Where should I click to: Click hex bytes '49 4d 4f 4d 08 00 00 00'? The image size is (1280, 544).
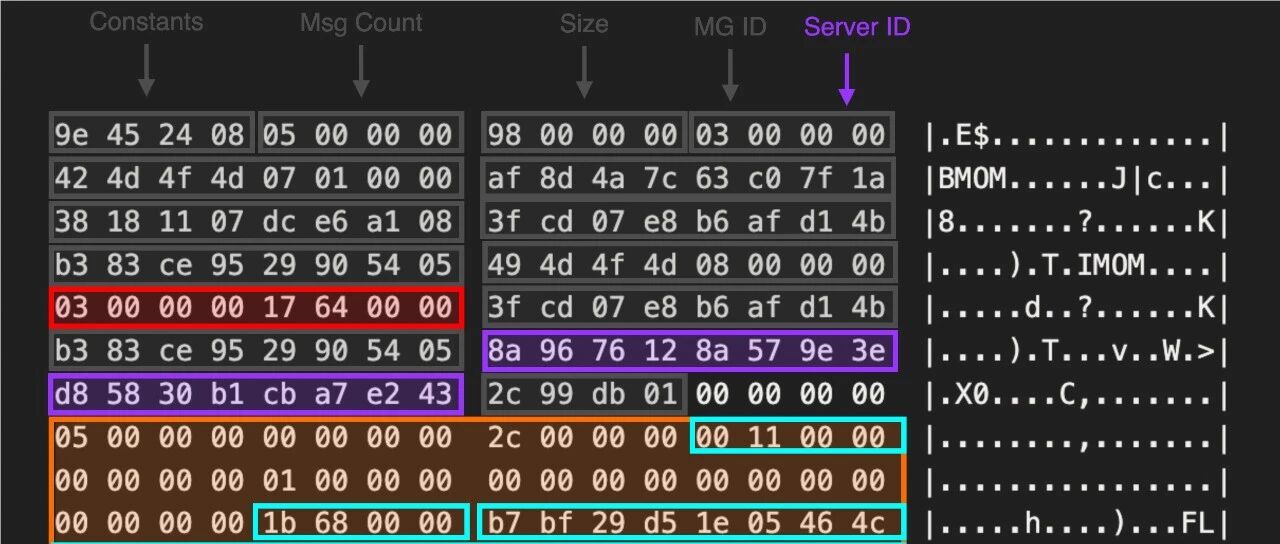click(x=690, y=264)
